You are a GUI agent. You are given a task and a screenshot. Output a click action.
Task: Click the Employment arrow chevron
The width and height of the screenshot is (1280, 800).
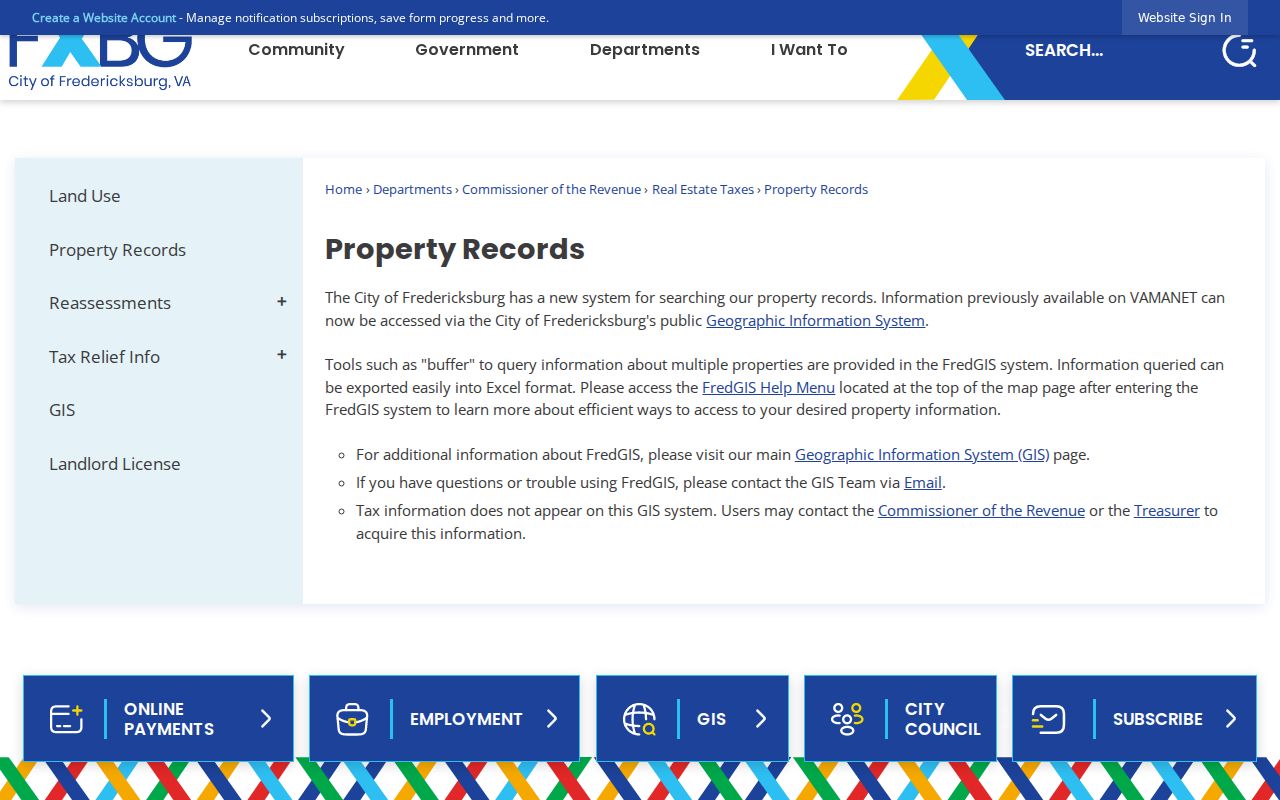[552, 718]
